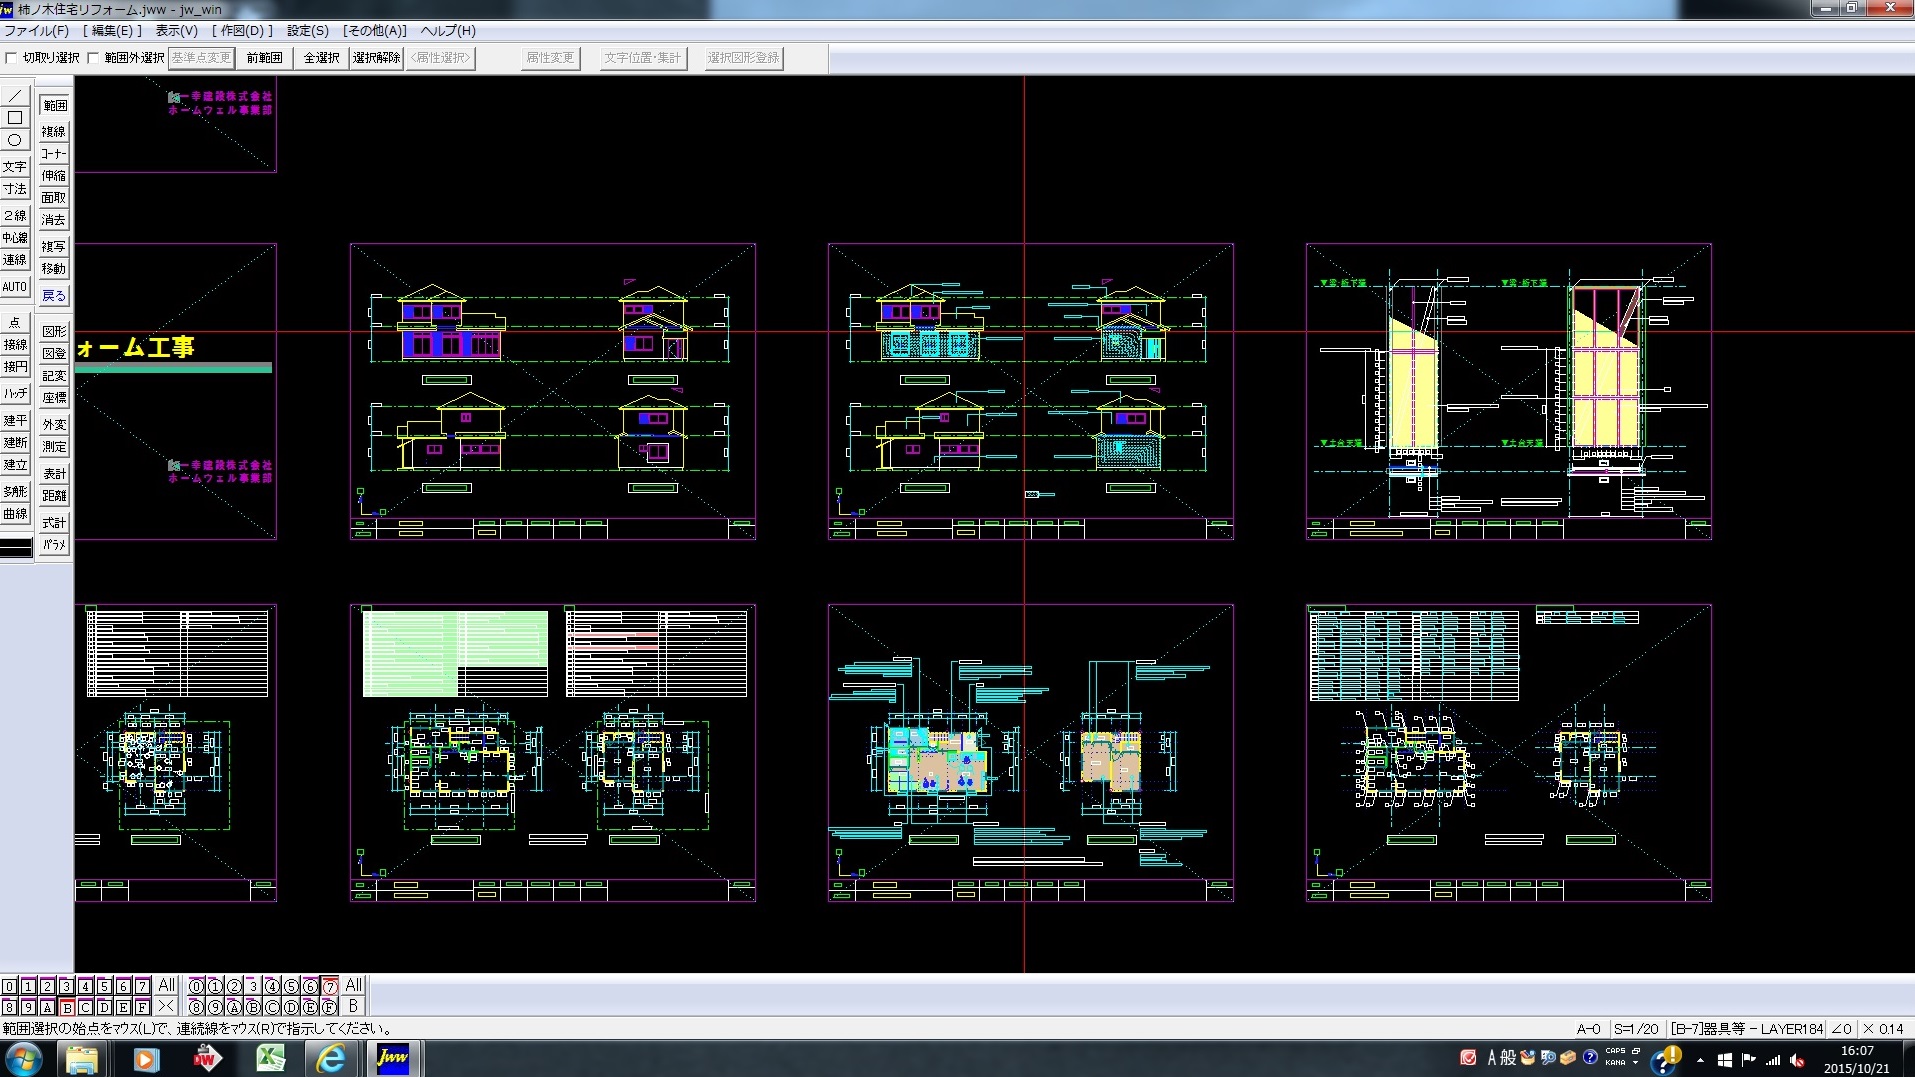The width and height of the screenshot is (1915, 1077).
Task: Choose the 寸法 dimension tool
Action: click(x=15, y=189)
